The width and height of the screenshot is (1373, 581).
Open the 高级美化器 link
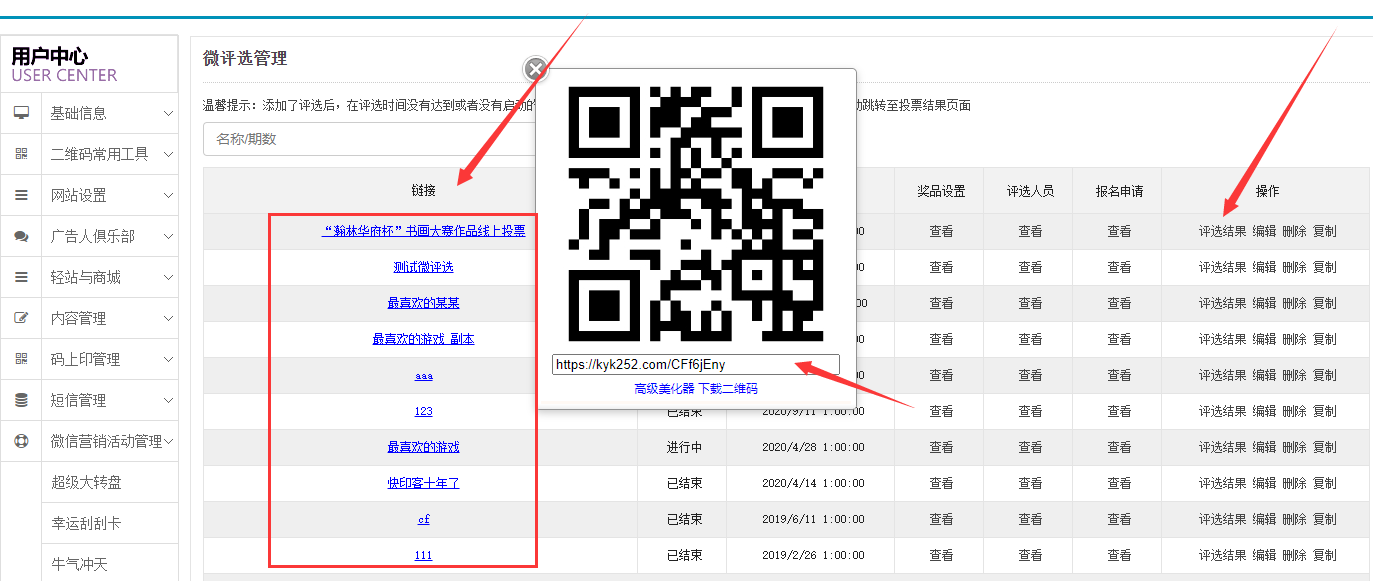point(664,388)
